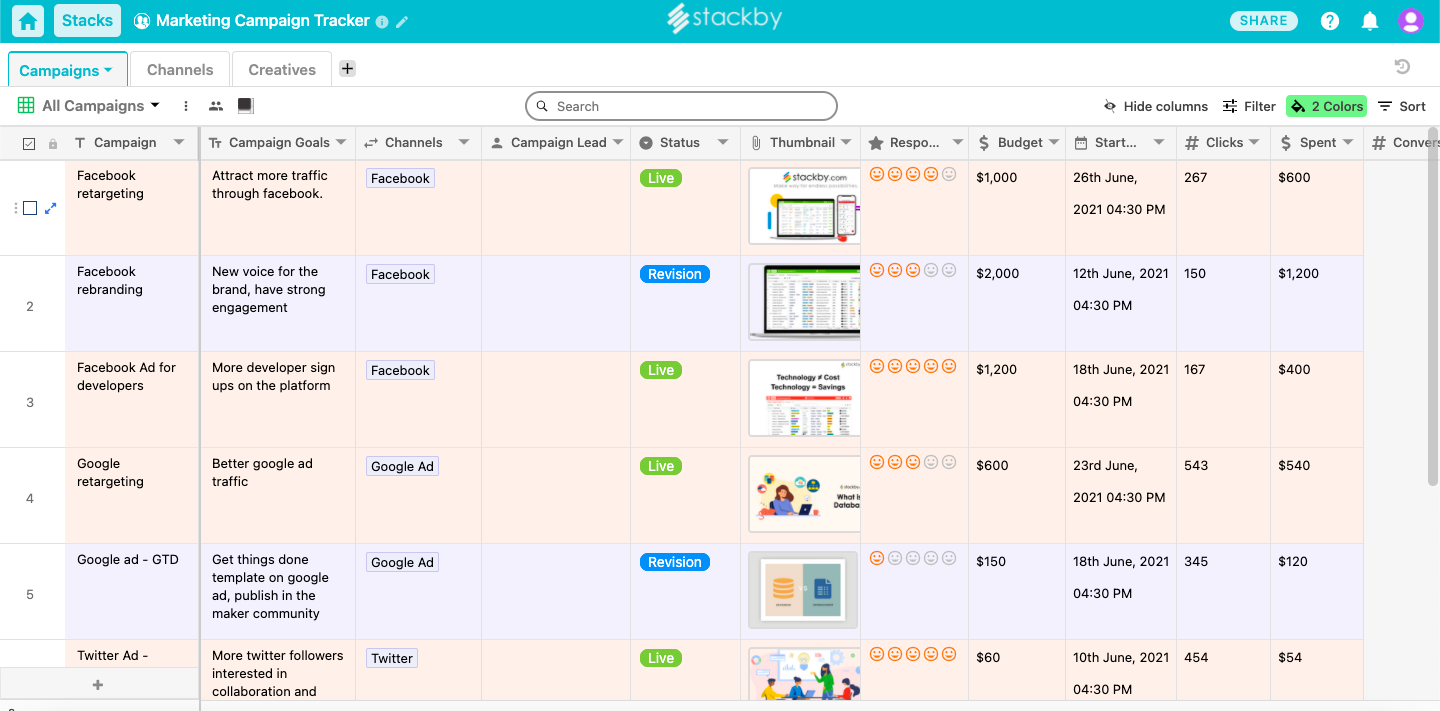The image size is (1440, 711).
Task: Open the Thumbnail column dropdown arrow
Action: point(846,142)
